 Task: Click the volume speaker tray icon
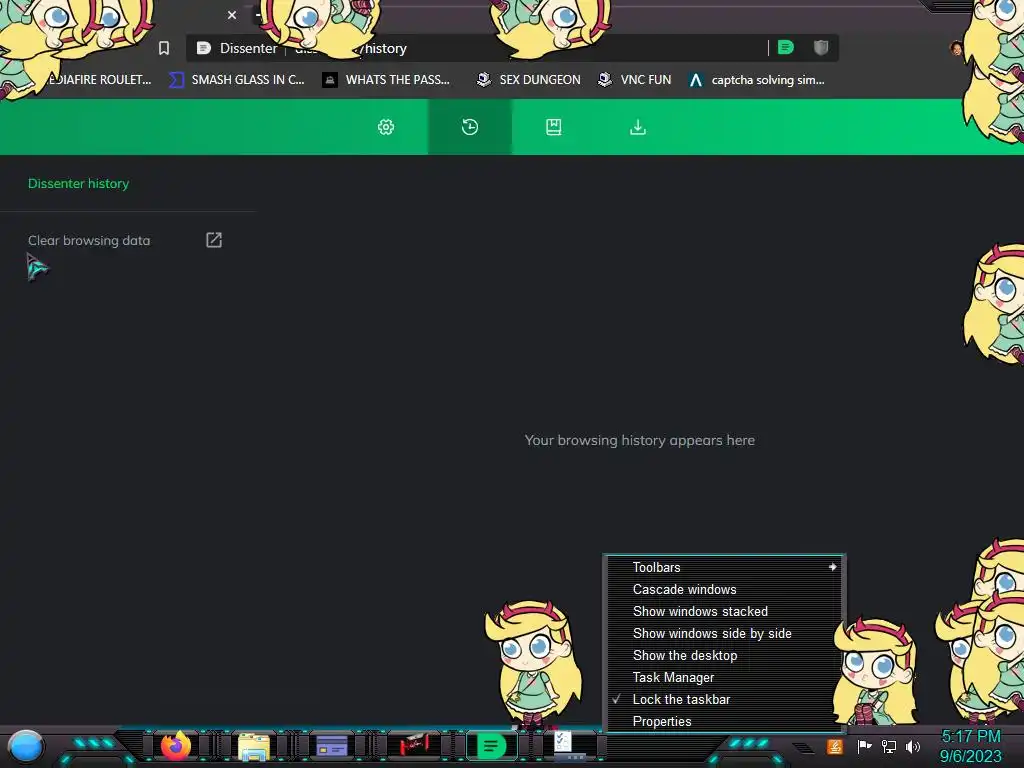(913, 746)
